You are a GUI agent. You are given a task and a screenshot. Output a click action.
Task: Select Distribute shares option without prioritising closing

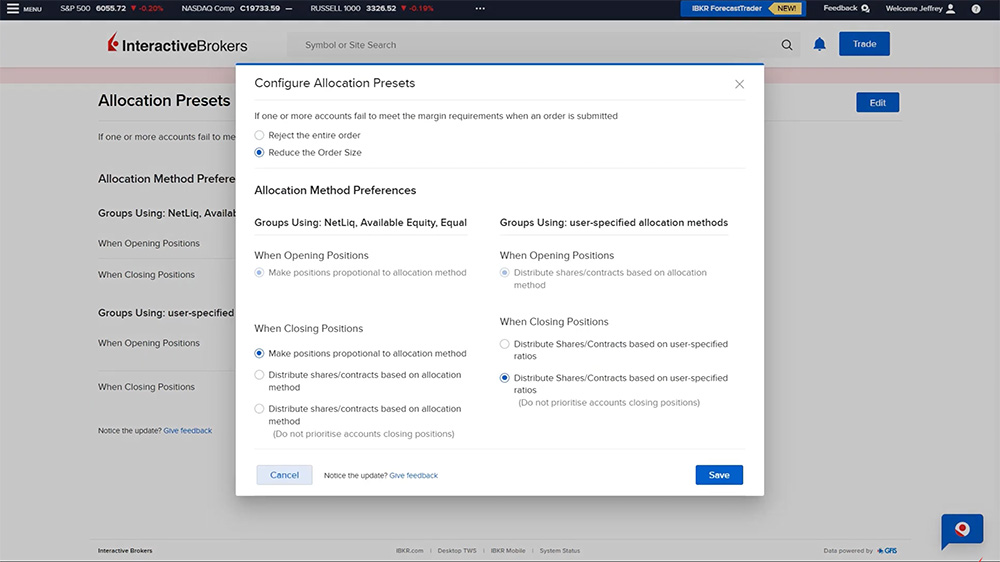[x=259, y=409]
